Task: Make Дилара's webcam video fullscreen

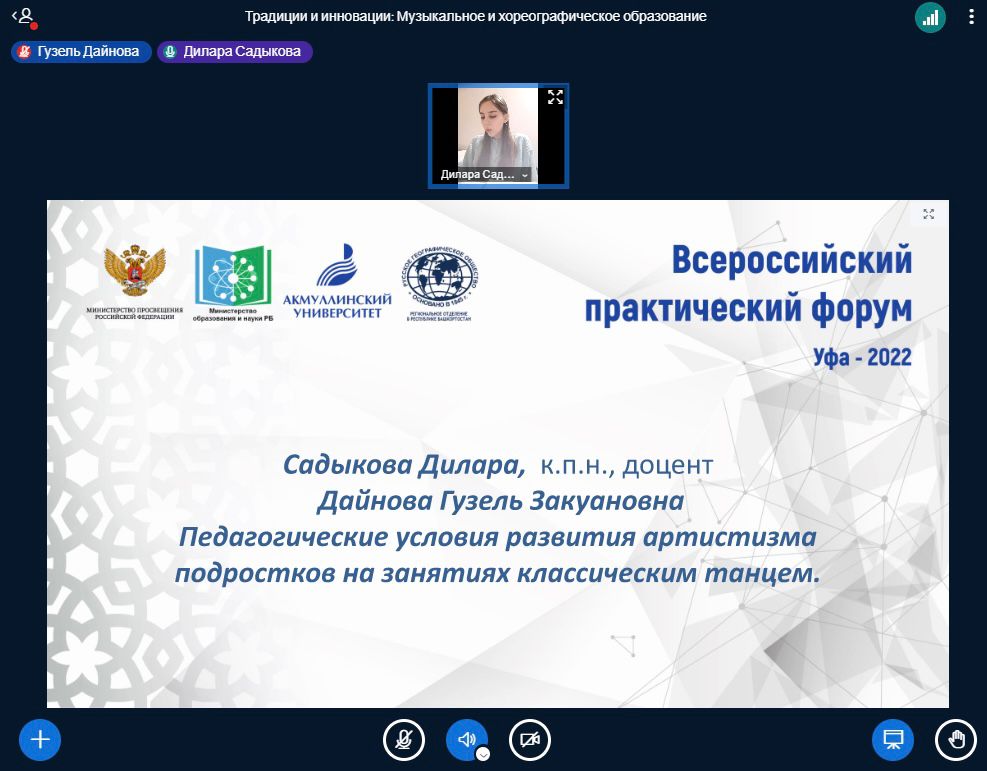Action: (x=555, y=97)
